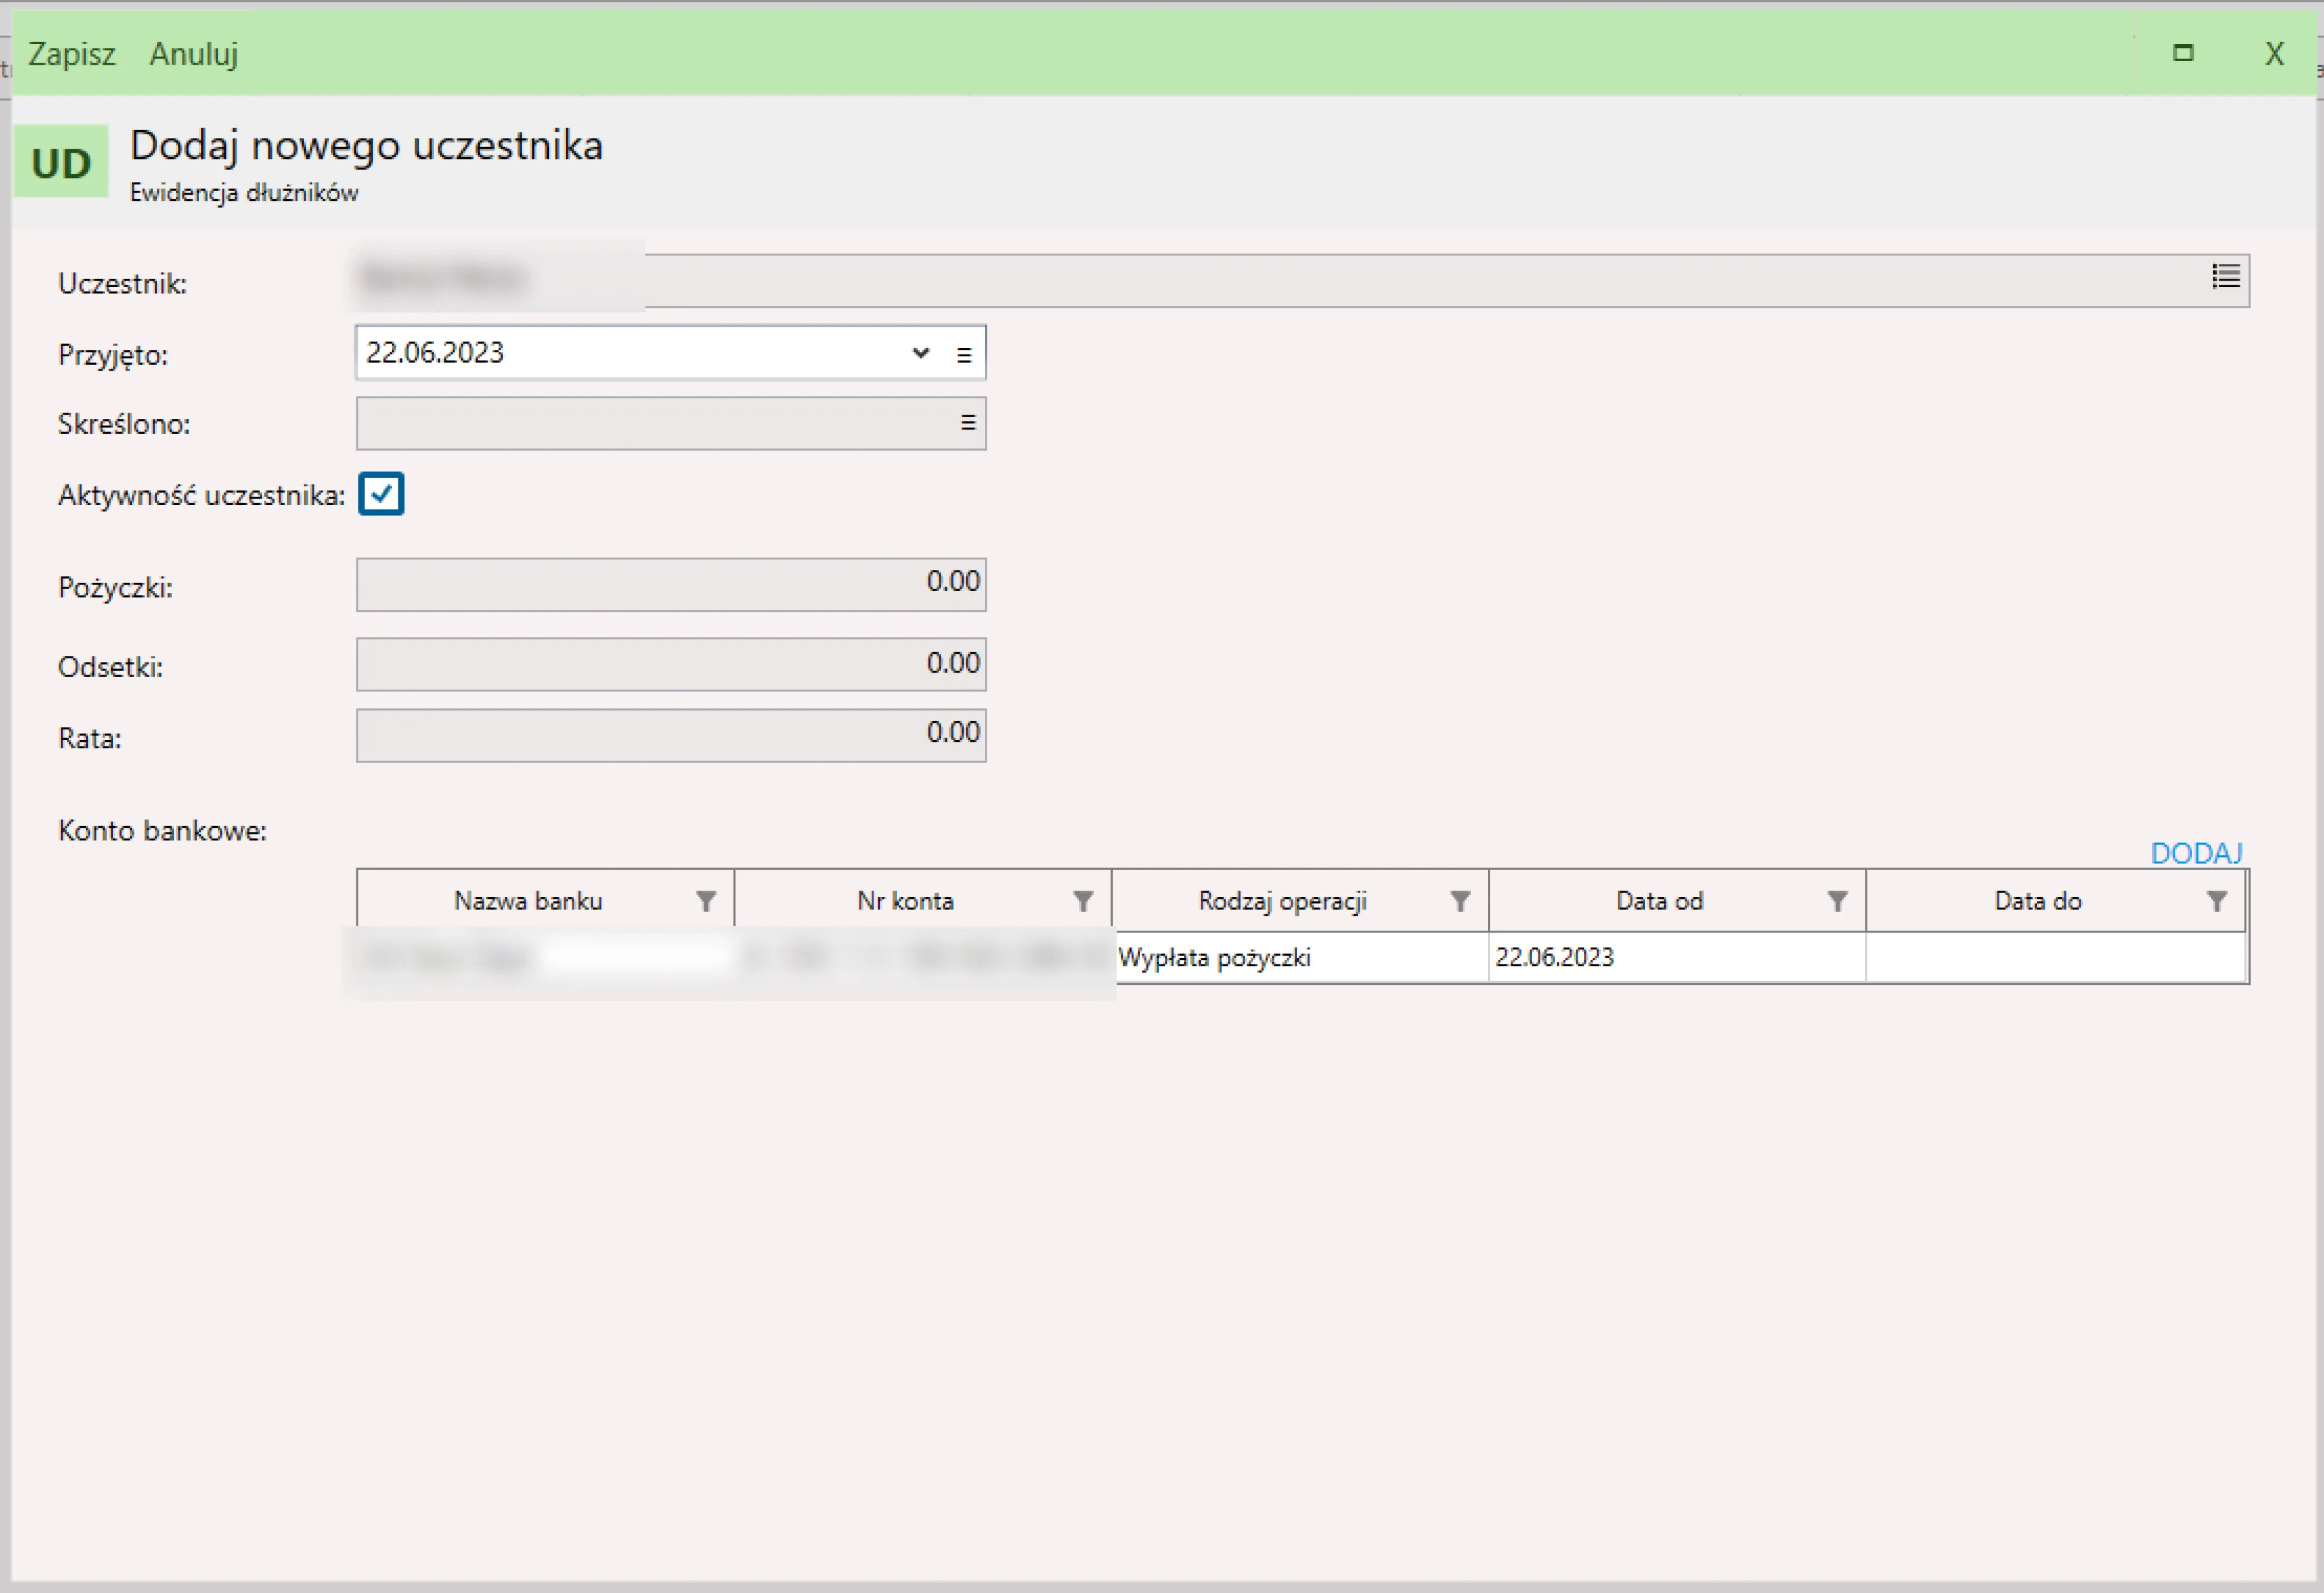Close the window with the X button
This screenshot has height=1593, width=2324.
[2274, 53]
